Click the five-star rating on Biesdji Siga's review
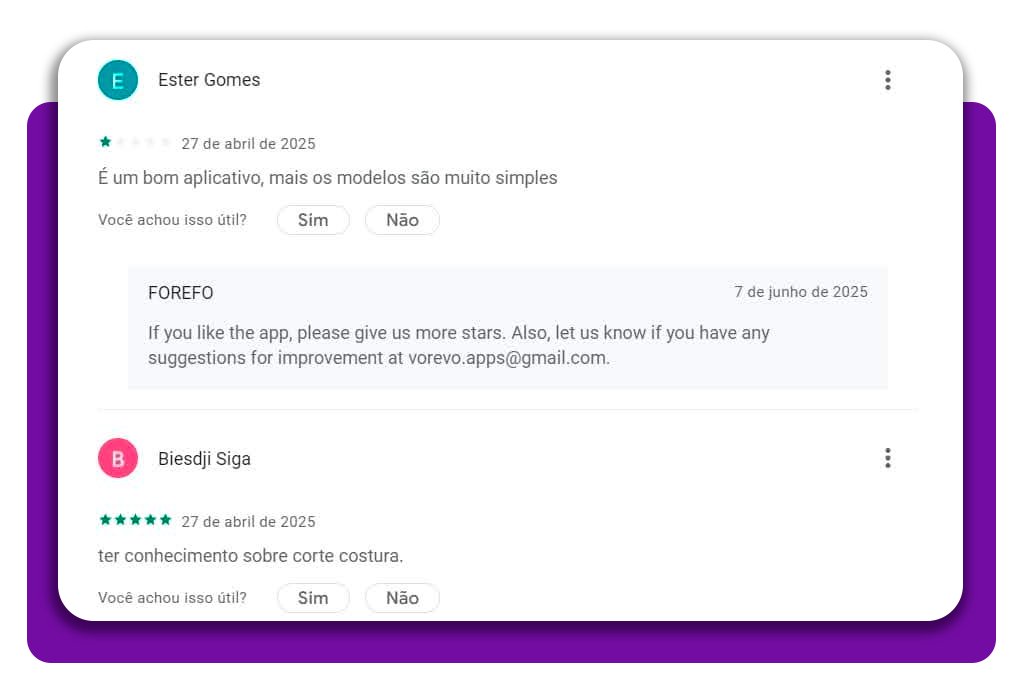Screen dimensions: 1024x693 135,520
